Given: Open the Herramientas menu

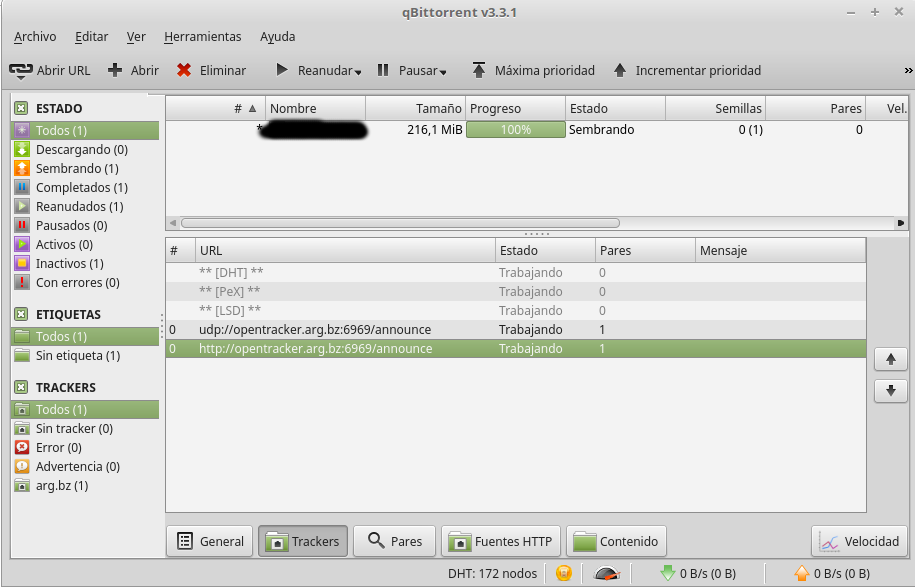Looking at the screenshot, I should click(202, 36).
